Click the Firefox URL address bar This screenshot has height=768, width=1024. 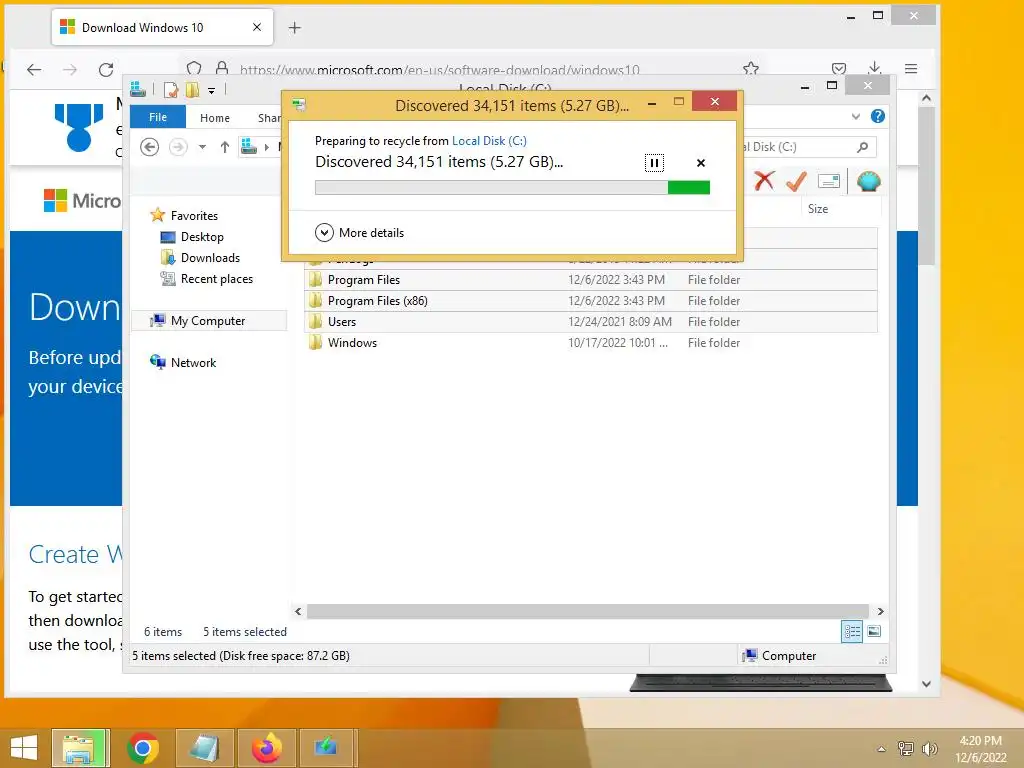(439, 70)
